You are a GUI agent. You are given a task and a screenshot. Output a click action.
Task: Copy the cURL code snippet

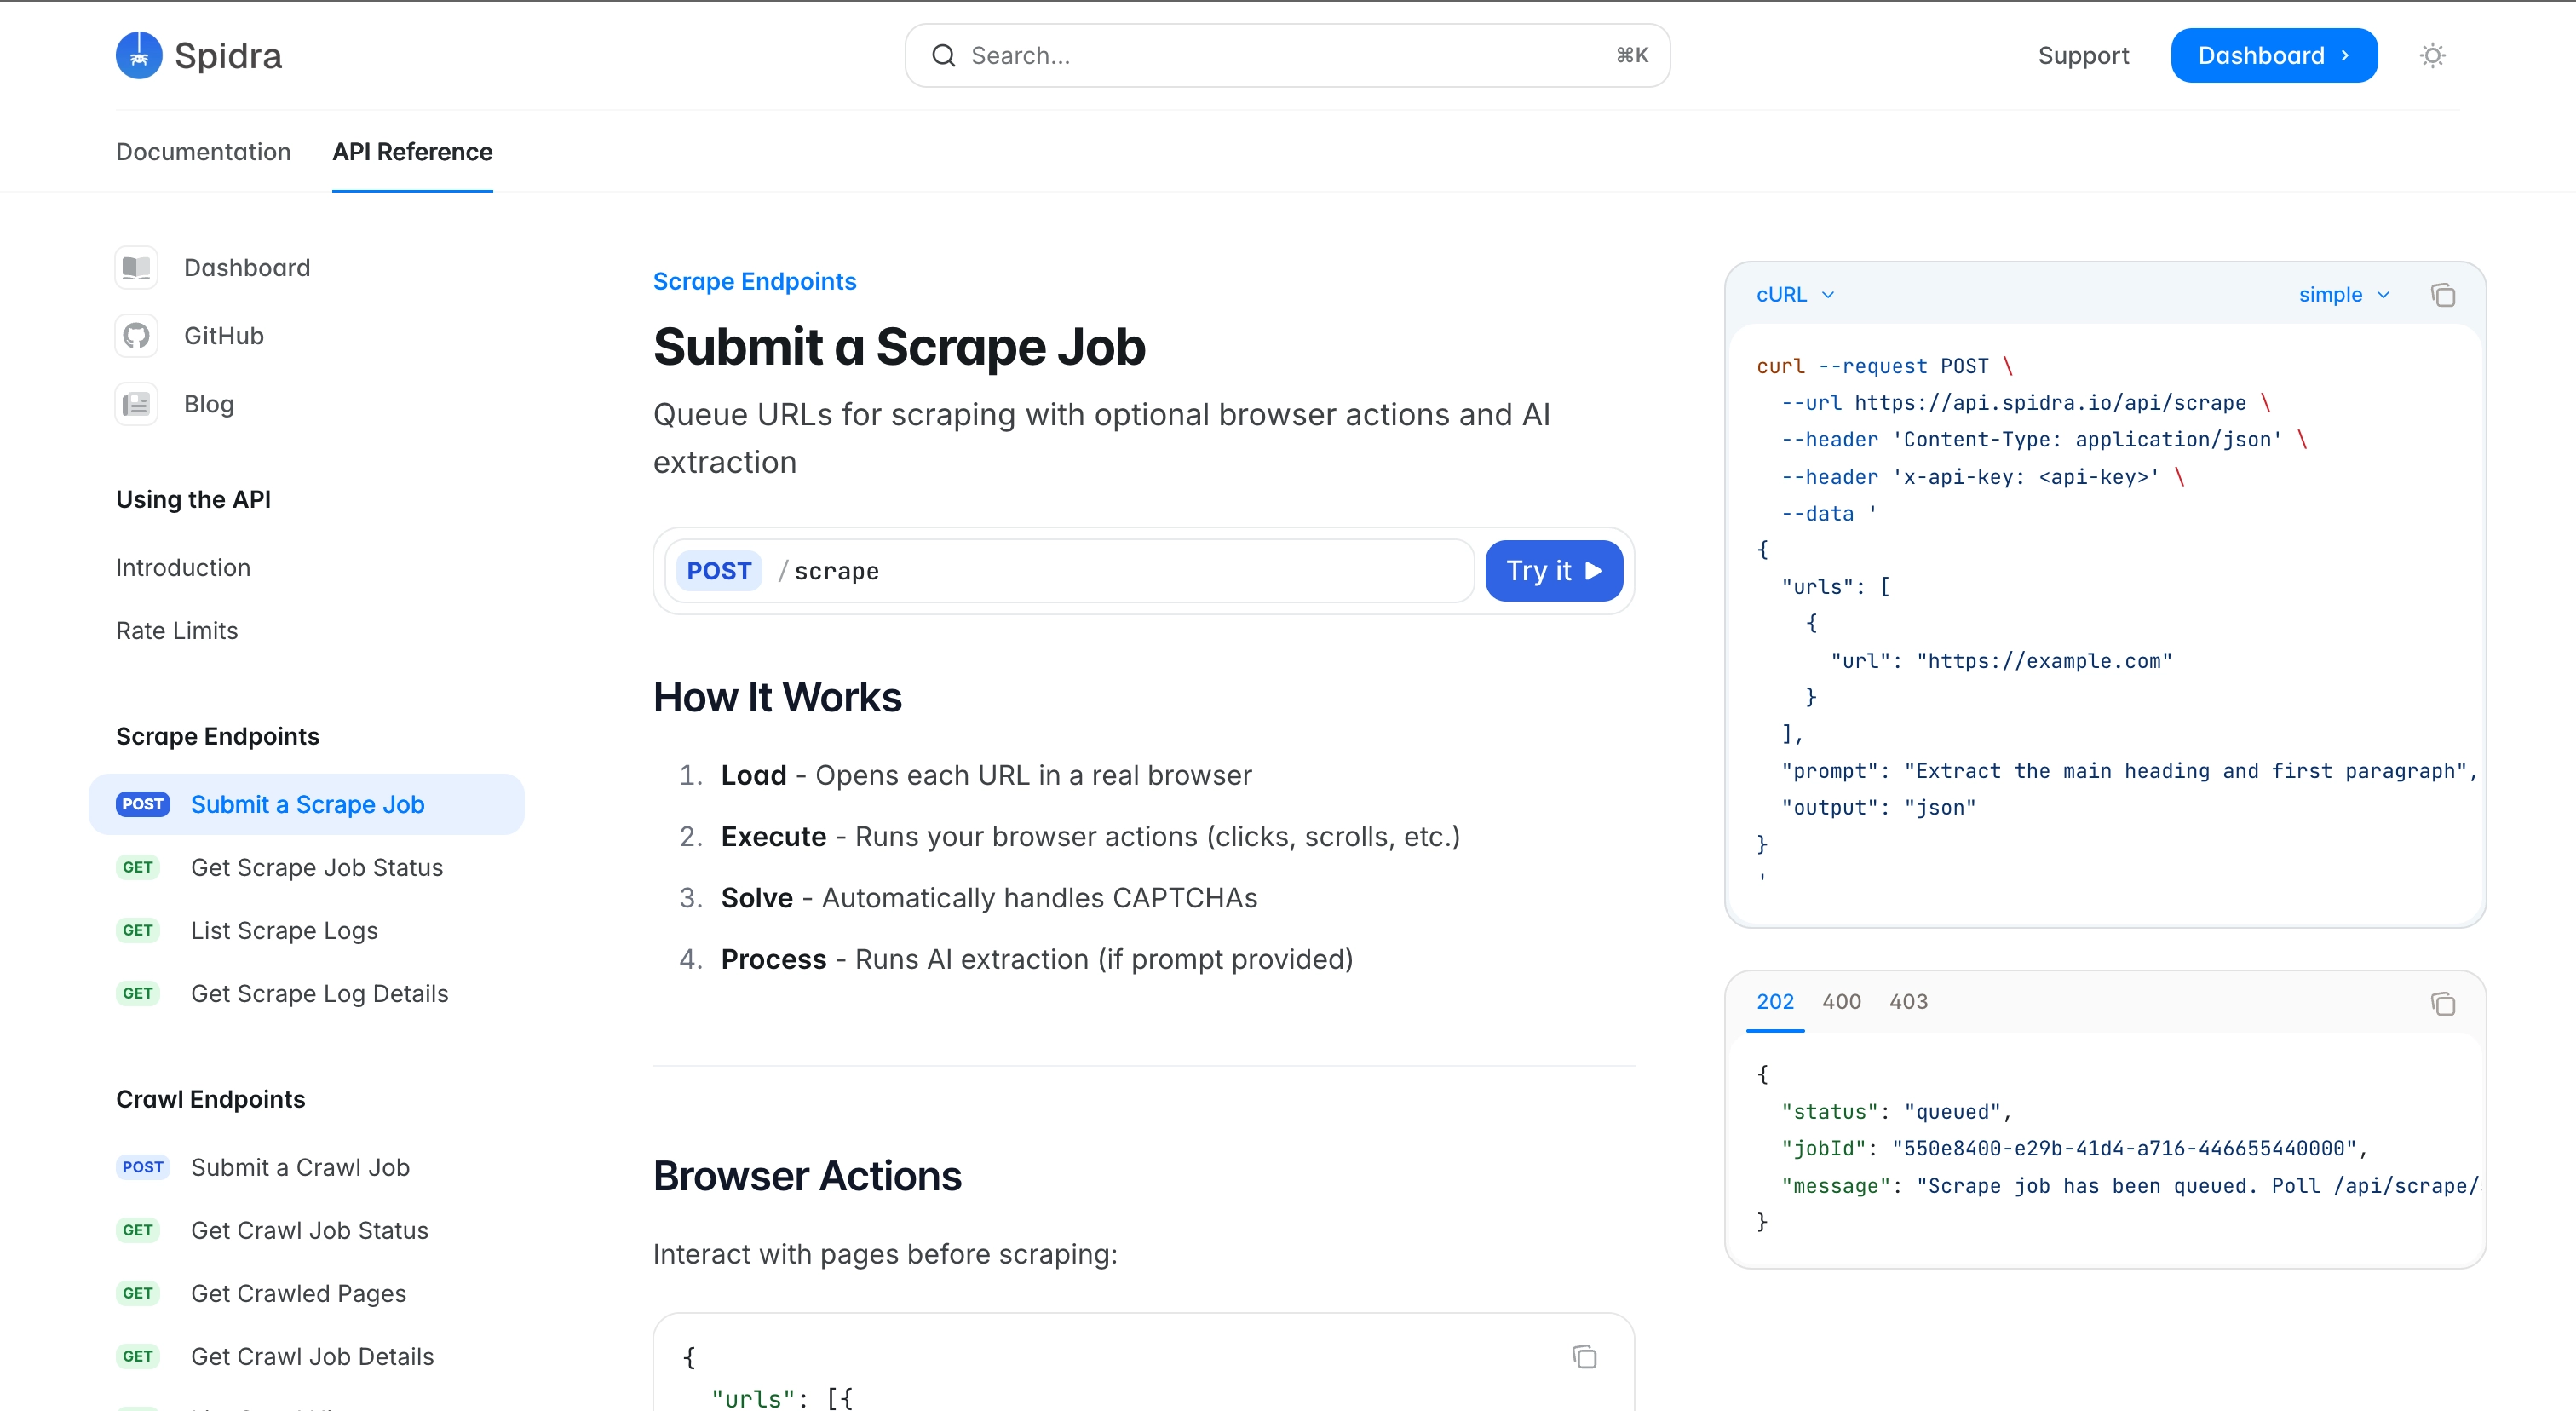2444,294
